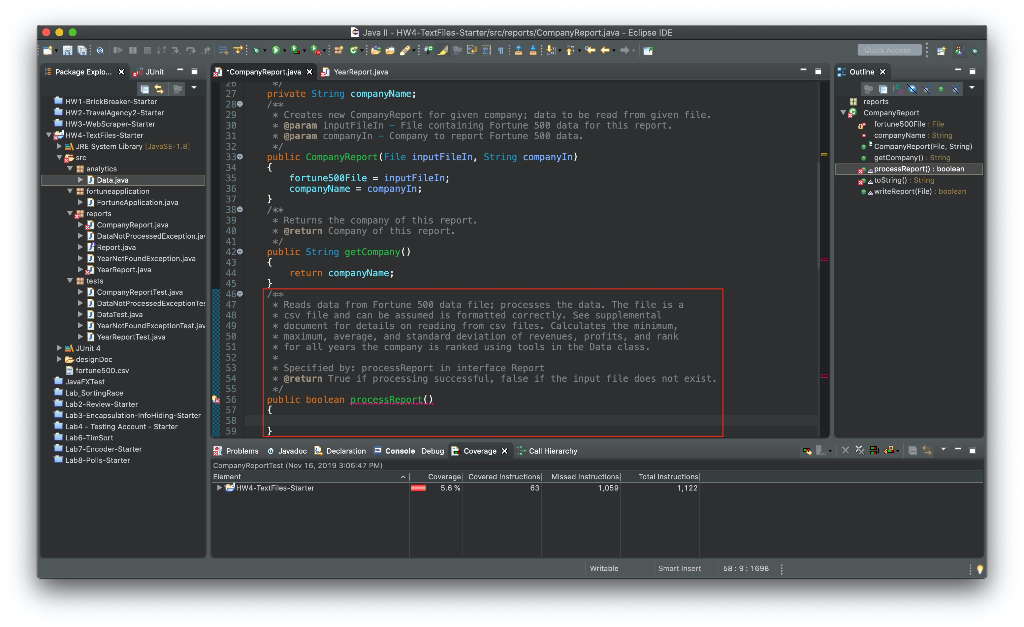Image resolution: width=1024 pixels, height=627 pixels.
Task: Click Collapse All icon in Package Explorer
Action: tap(144, 89)
